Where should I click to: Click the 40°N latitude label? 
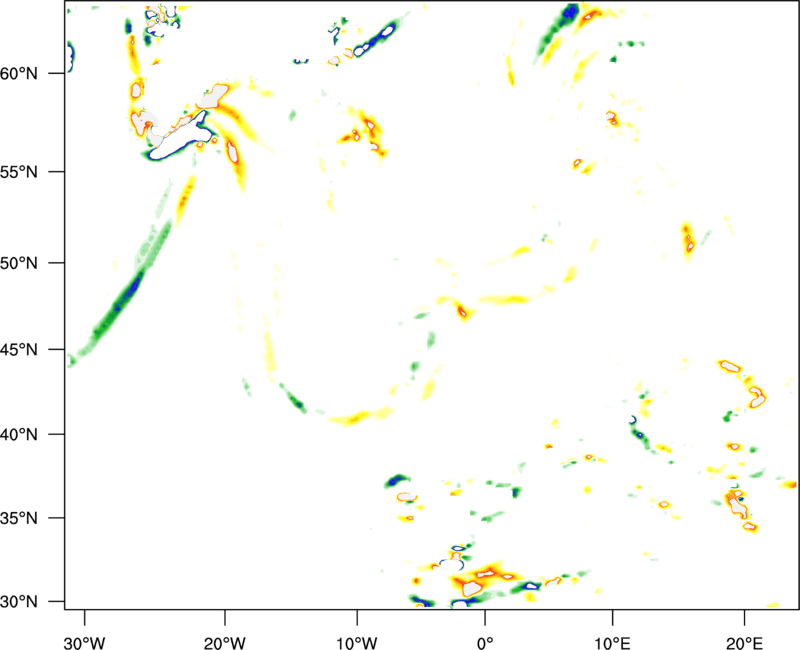(x=19, y=435)
